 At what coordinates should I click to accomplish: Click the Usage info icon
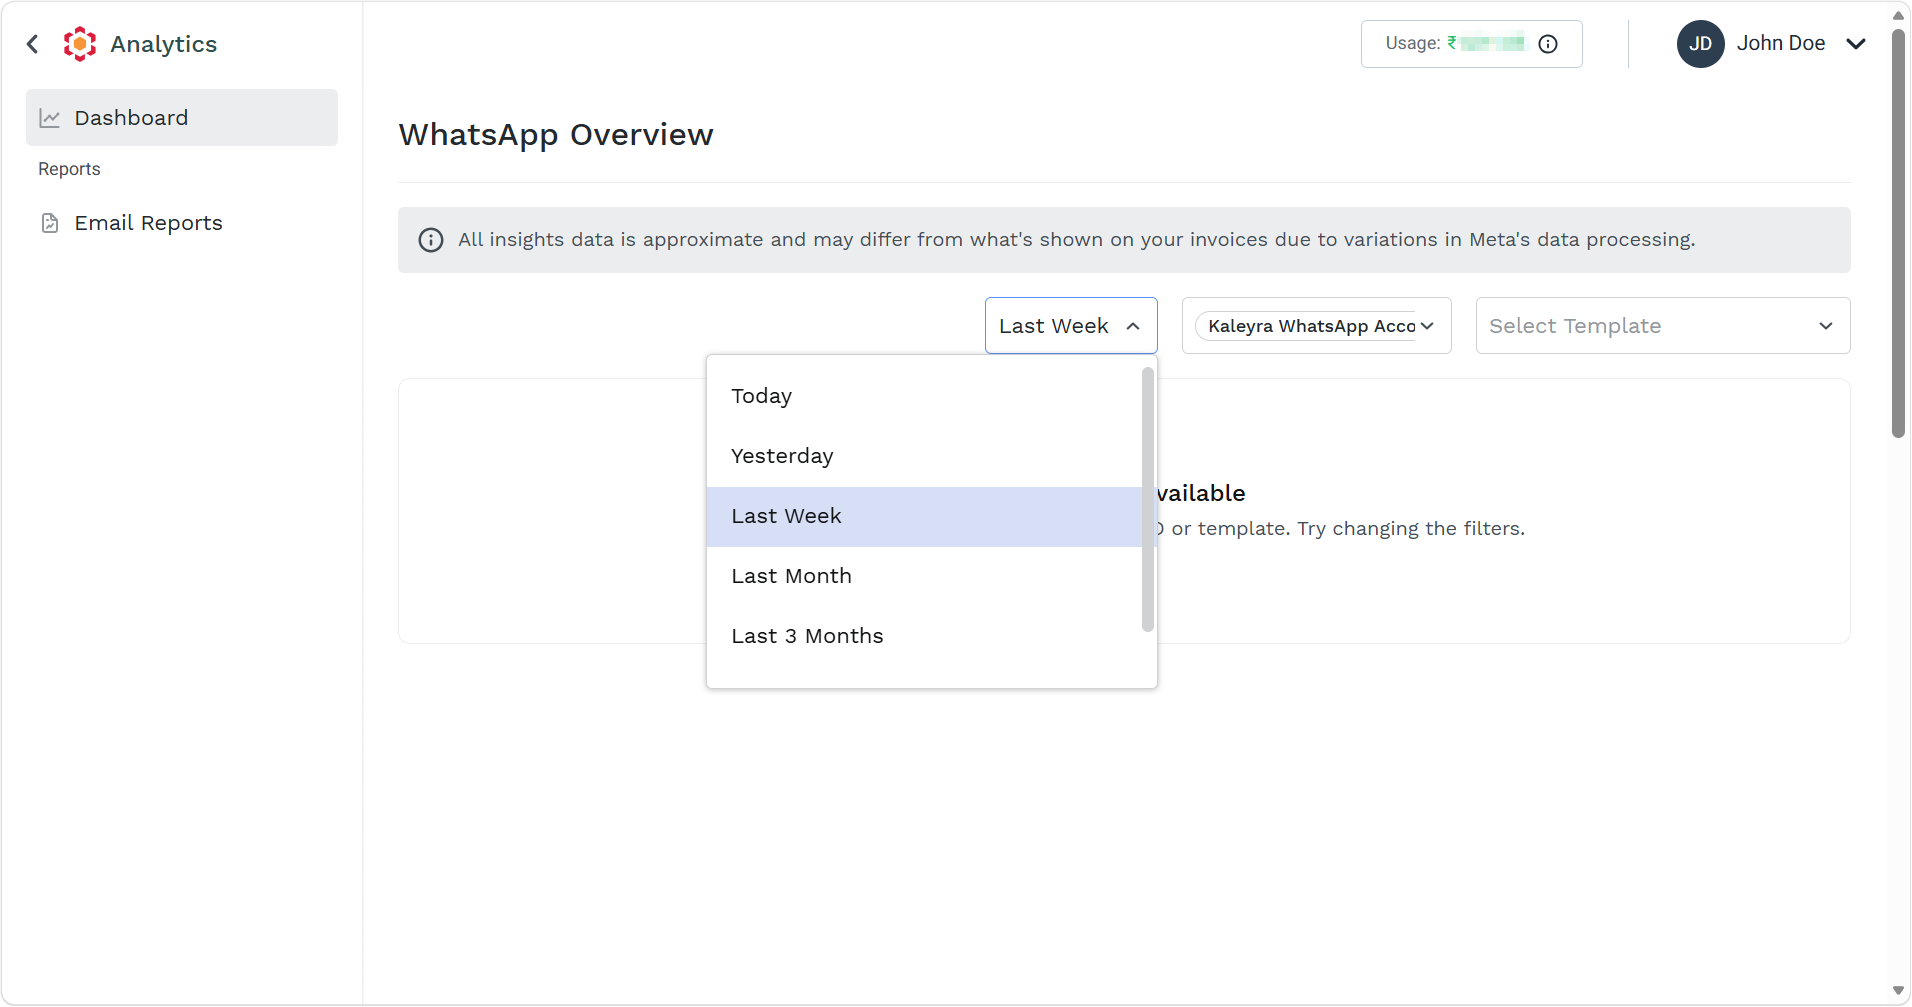pos(1548,44)
